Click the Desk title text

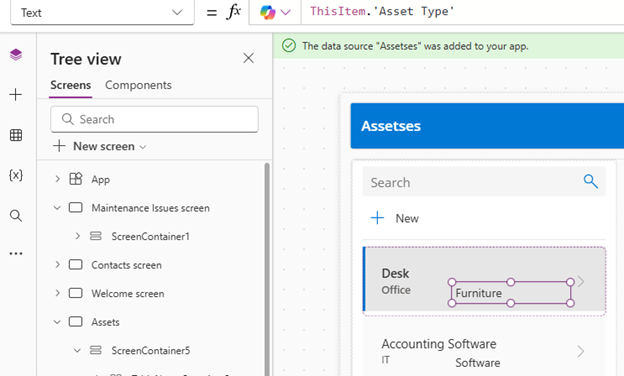395,273
